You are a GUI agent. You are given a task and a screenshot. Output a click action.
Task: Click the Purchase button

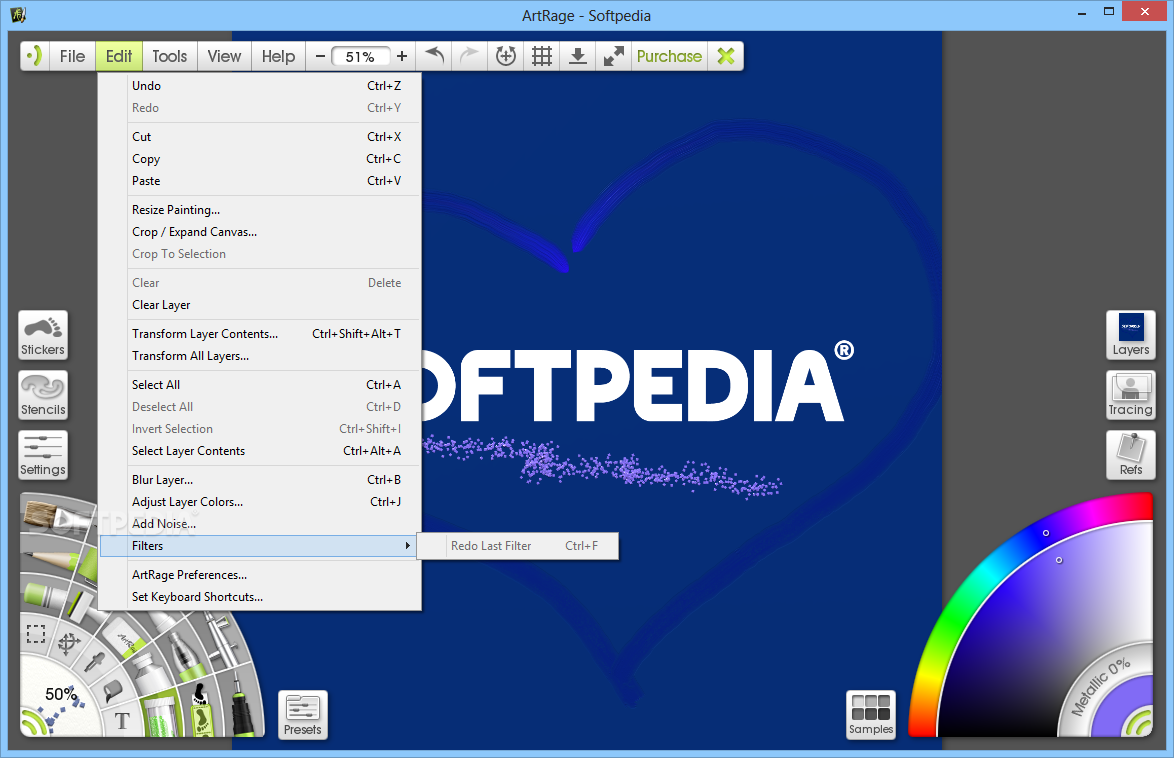coord(669,56)
